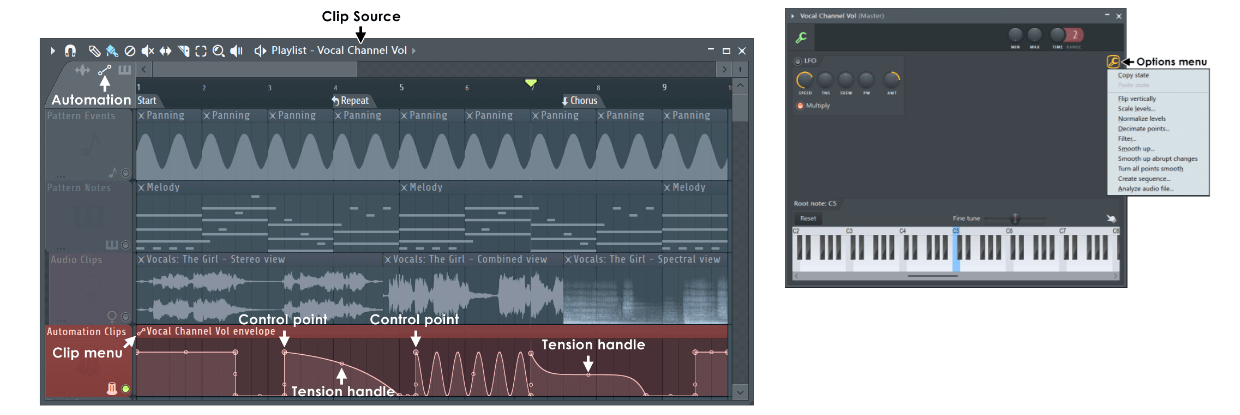
Task: Select the pencil Draw tool
Action: tap(95, 50)
